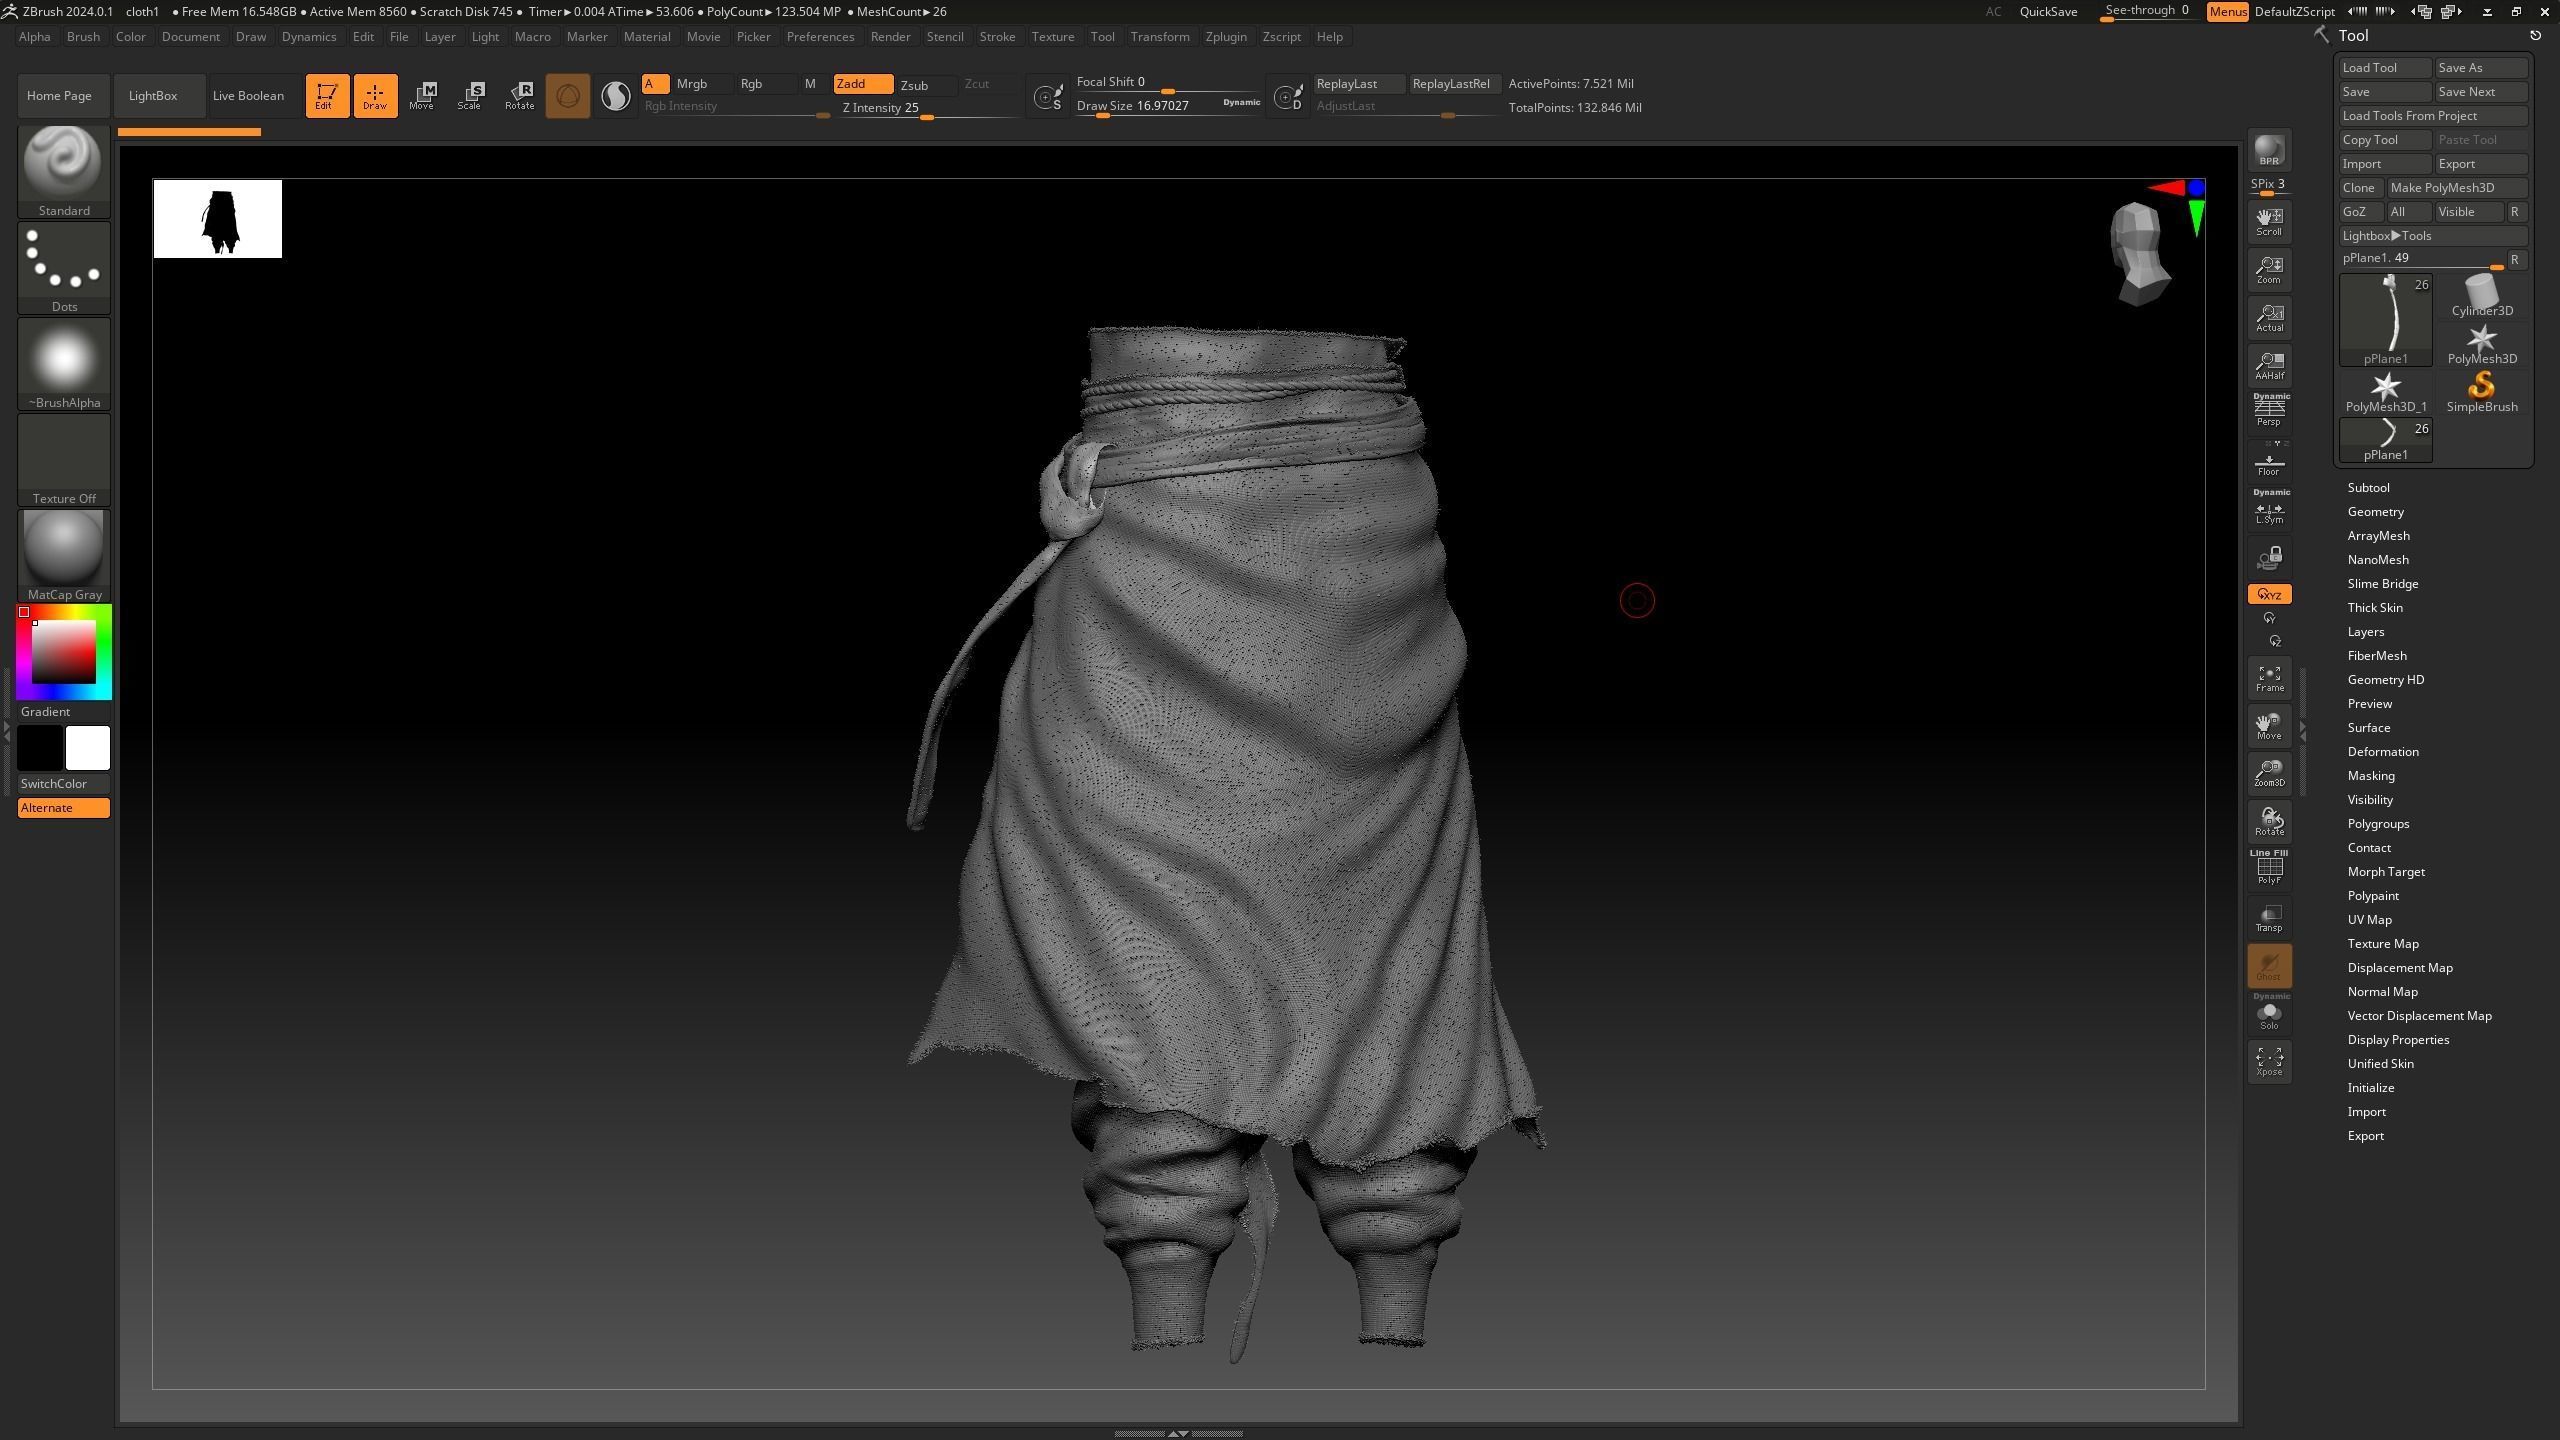The width and height of the screenshot is (2560, 1440).
Task: Expand the Deformation section
Action: click(2383, 752)
